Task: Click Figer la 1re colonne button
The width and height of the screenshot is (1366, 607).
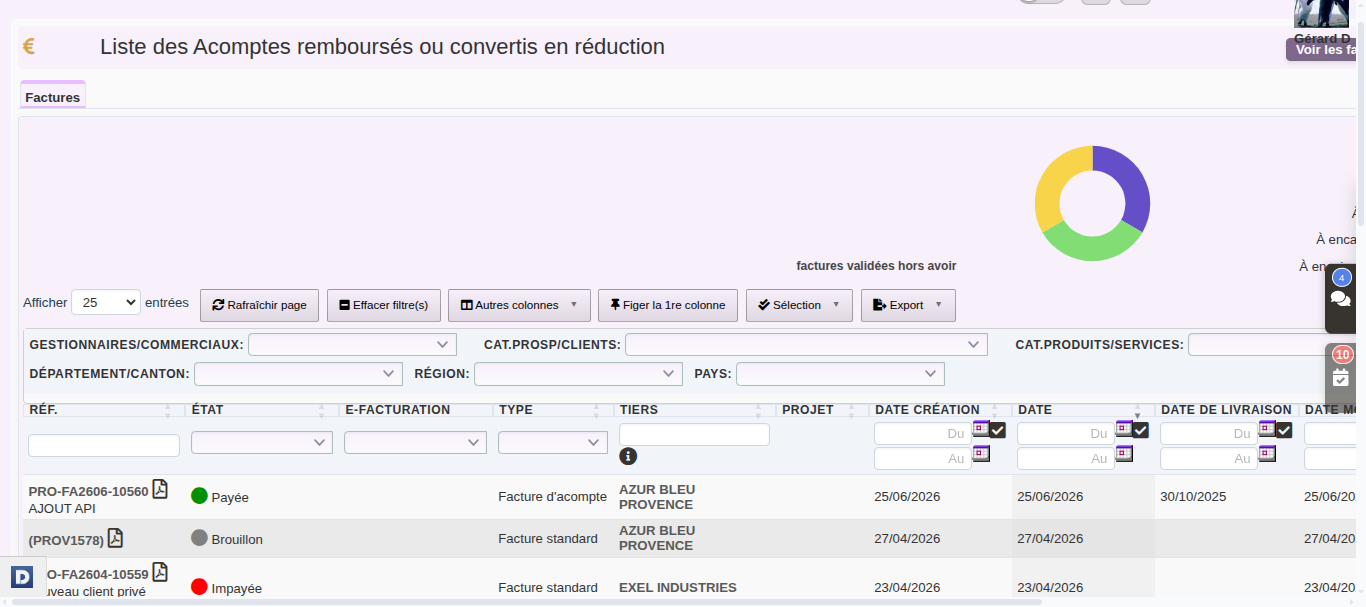Action: click(668, 305)
